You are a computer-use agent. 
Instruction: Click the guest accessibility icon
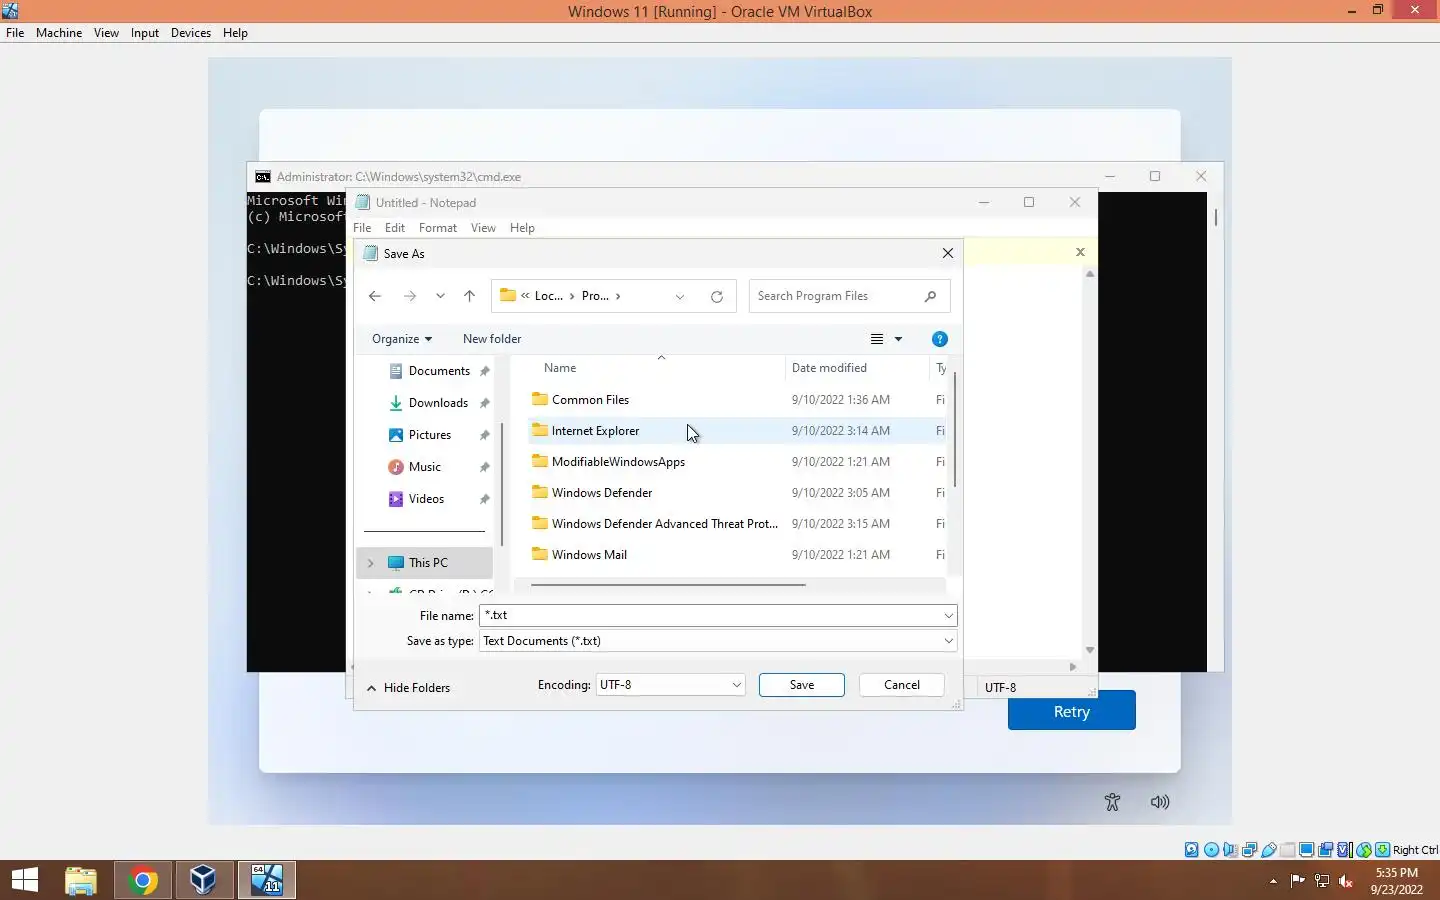click(x=1112, y=802)
